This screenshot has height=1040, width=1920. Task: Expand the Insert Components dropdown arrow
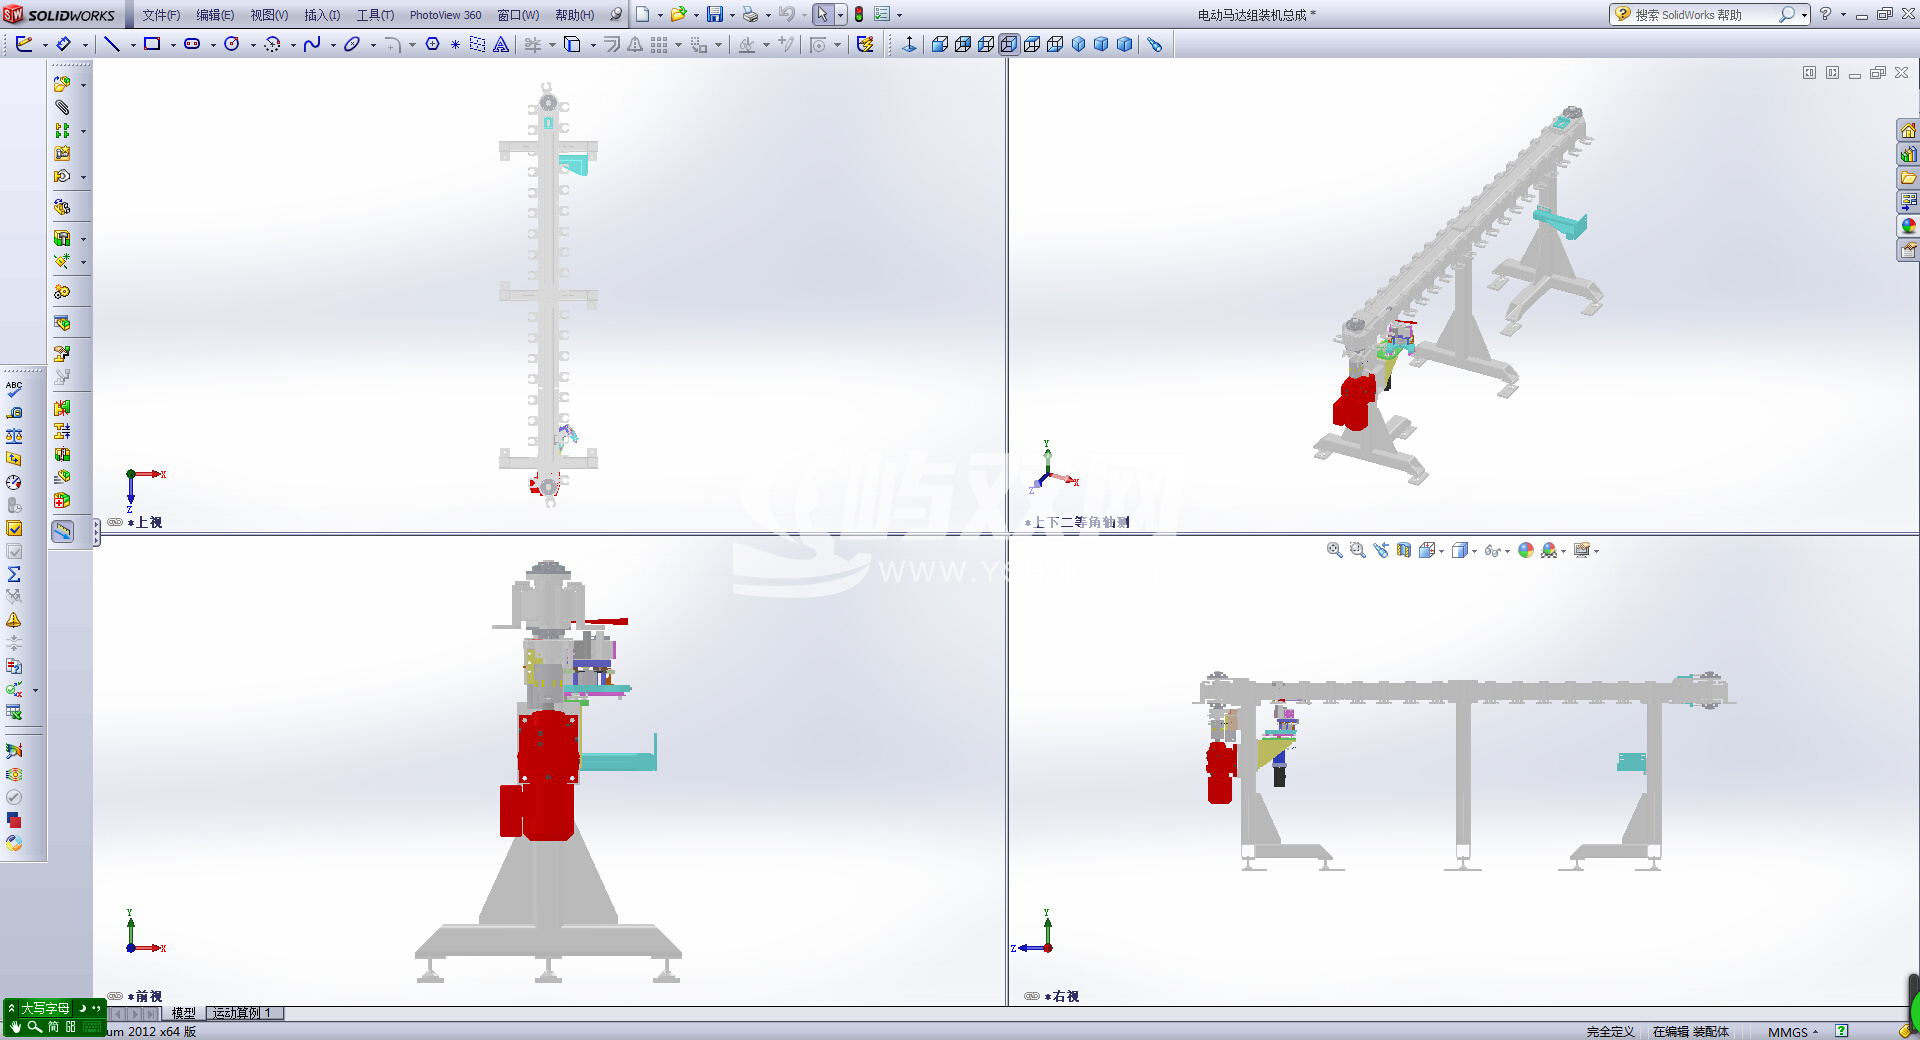pos(83,85)
